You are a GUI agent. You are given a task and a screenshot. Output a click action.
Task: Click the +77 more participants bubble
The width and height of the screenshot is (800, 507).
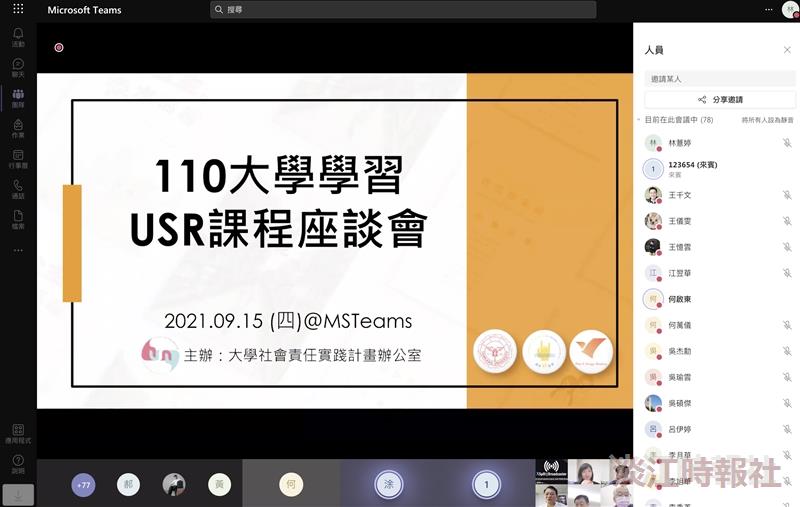tap(83, 485)
